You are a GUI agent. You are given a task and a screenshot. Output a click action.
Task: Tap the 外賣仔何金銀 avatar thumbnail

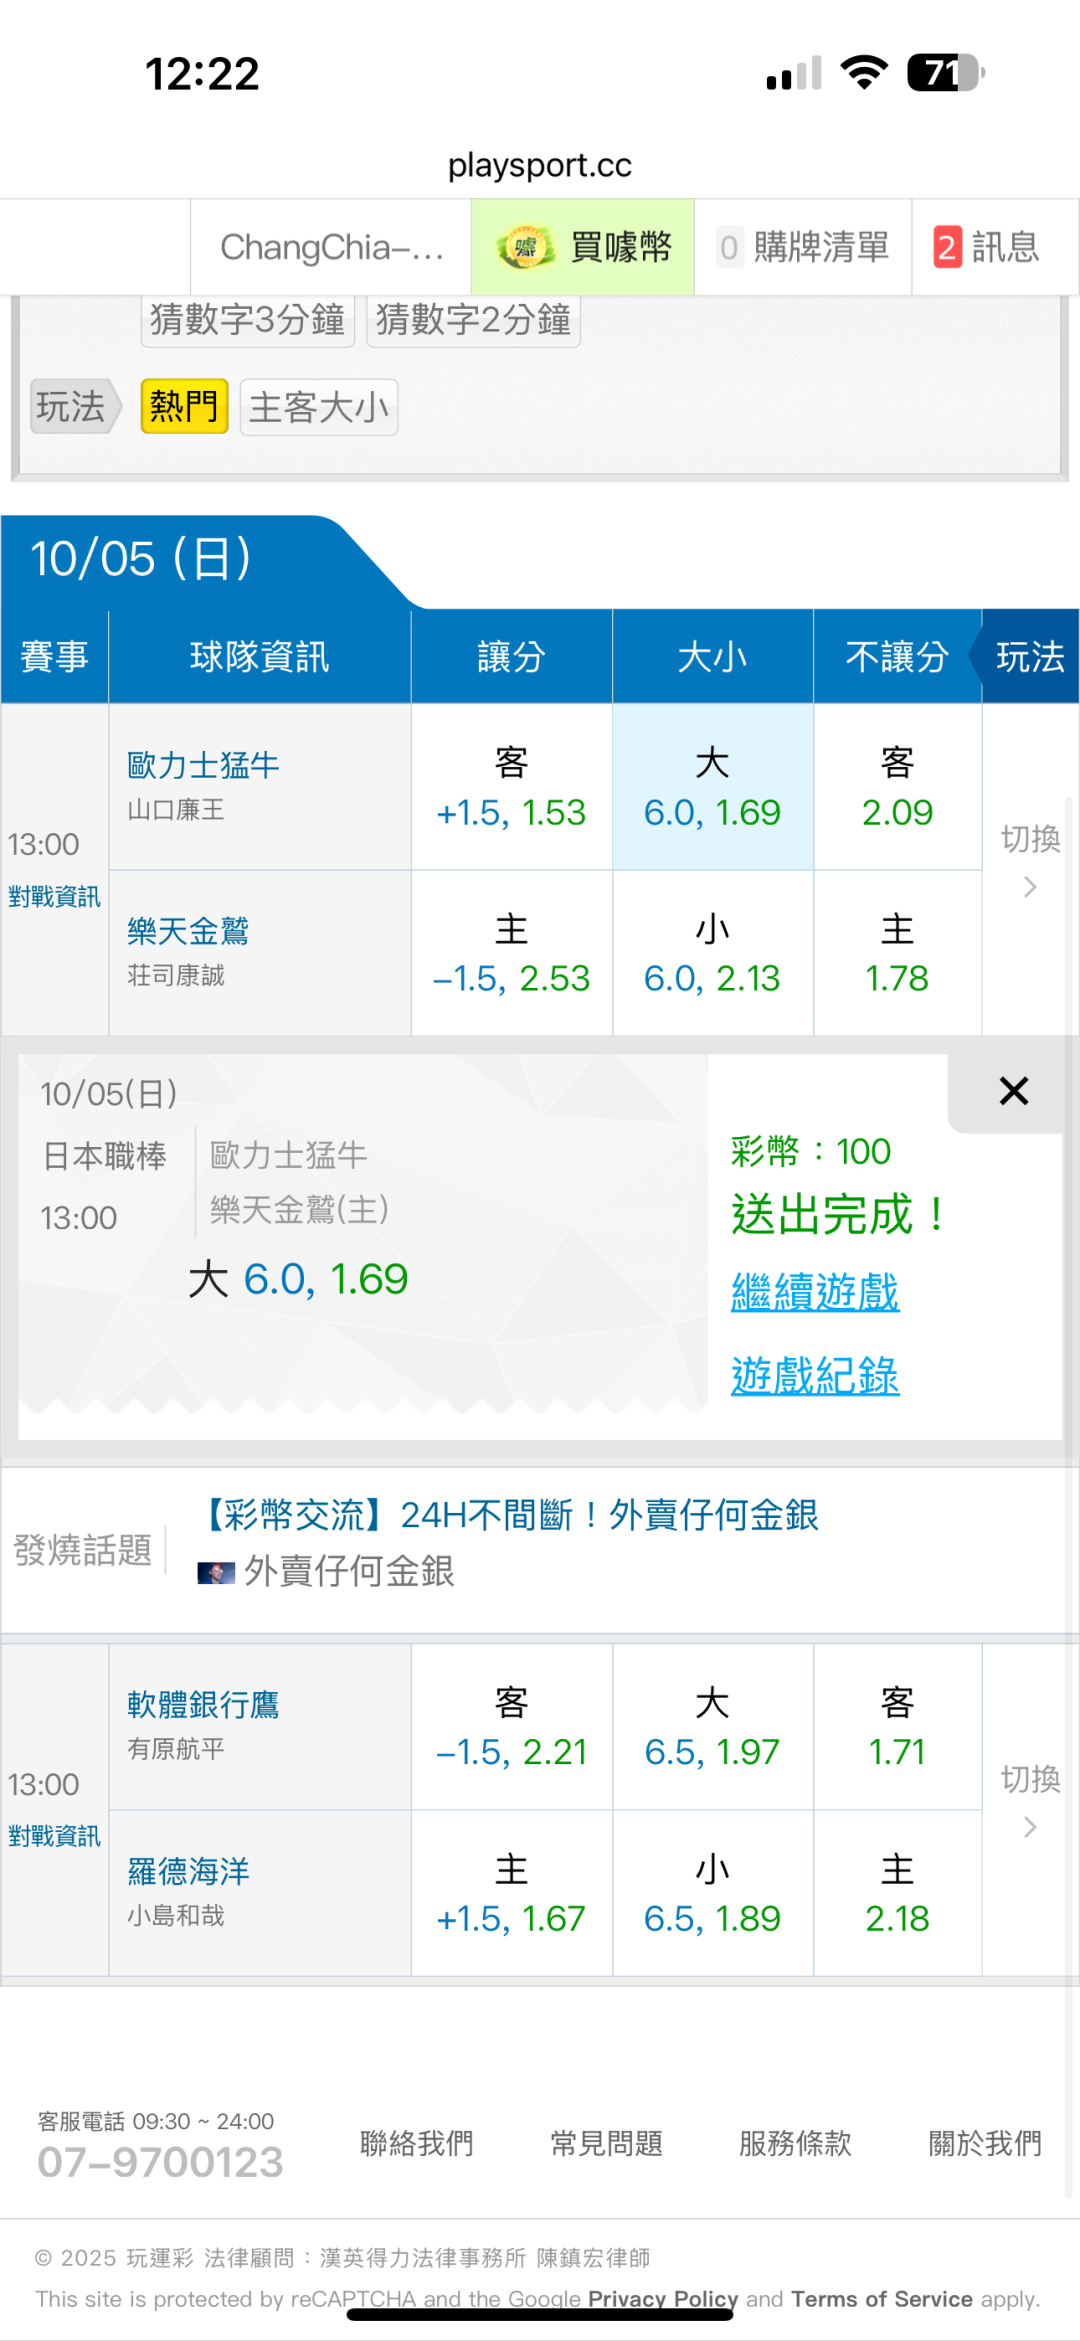215,1573
